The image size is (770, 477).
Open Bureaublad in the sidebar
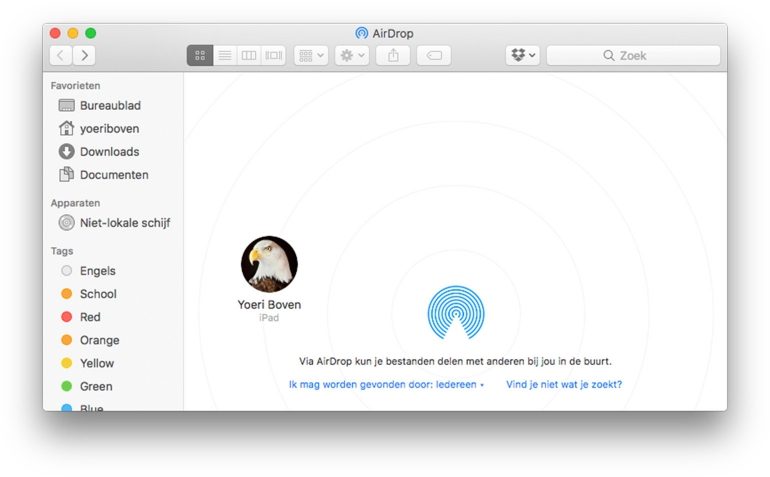[109, 106]
